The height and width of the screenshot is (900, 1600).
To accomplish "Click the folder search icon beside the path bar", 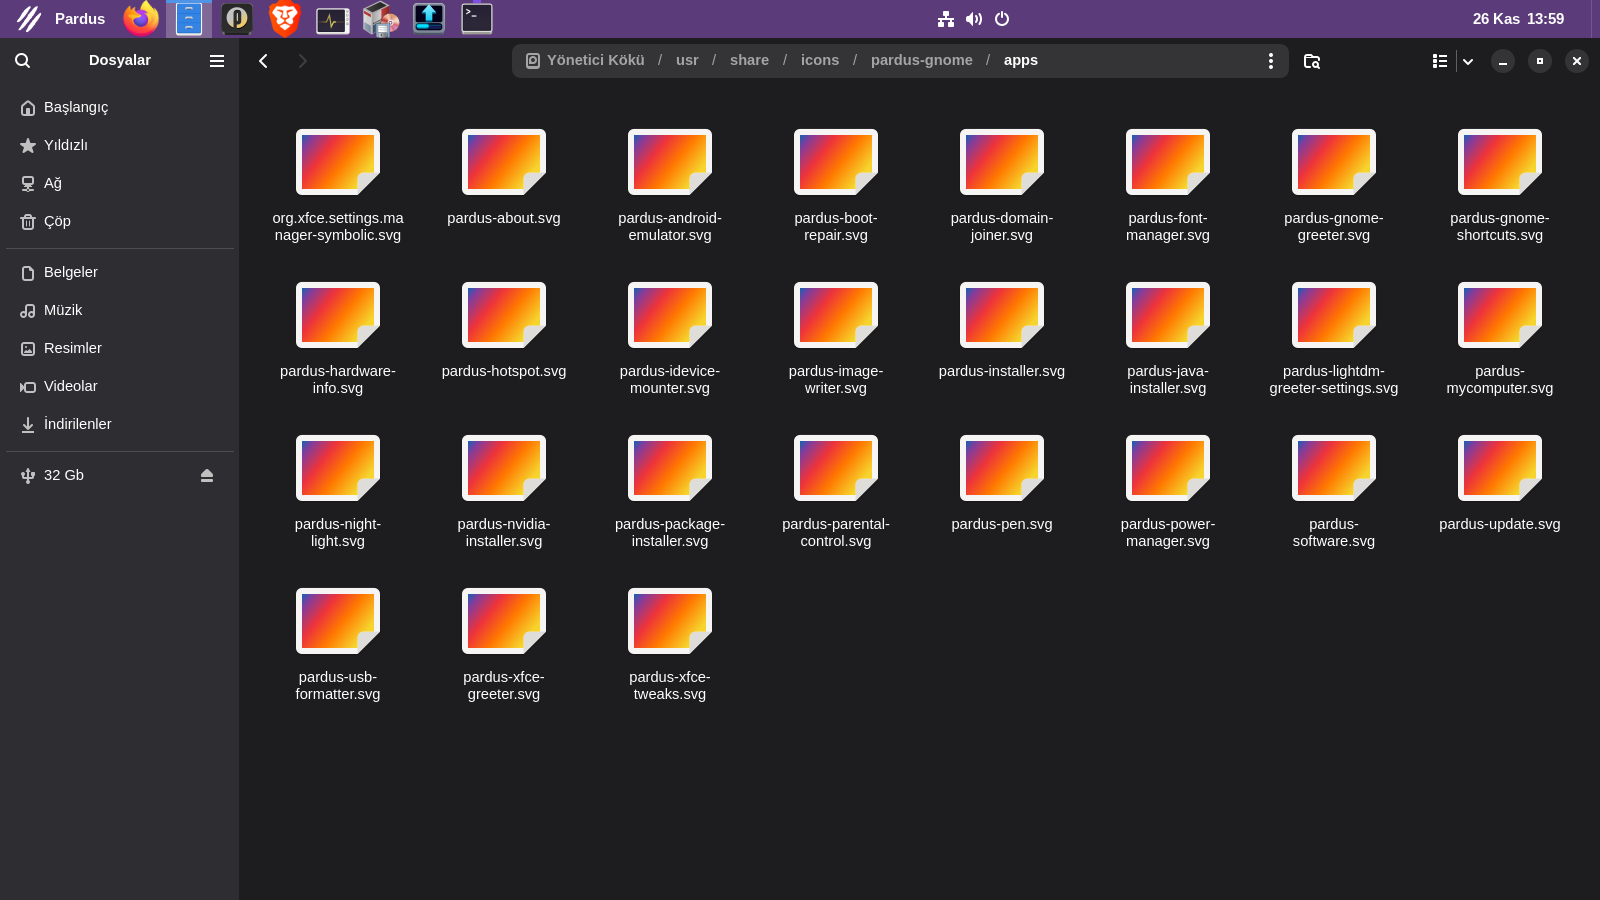I will point(1312,61).
